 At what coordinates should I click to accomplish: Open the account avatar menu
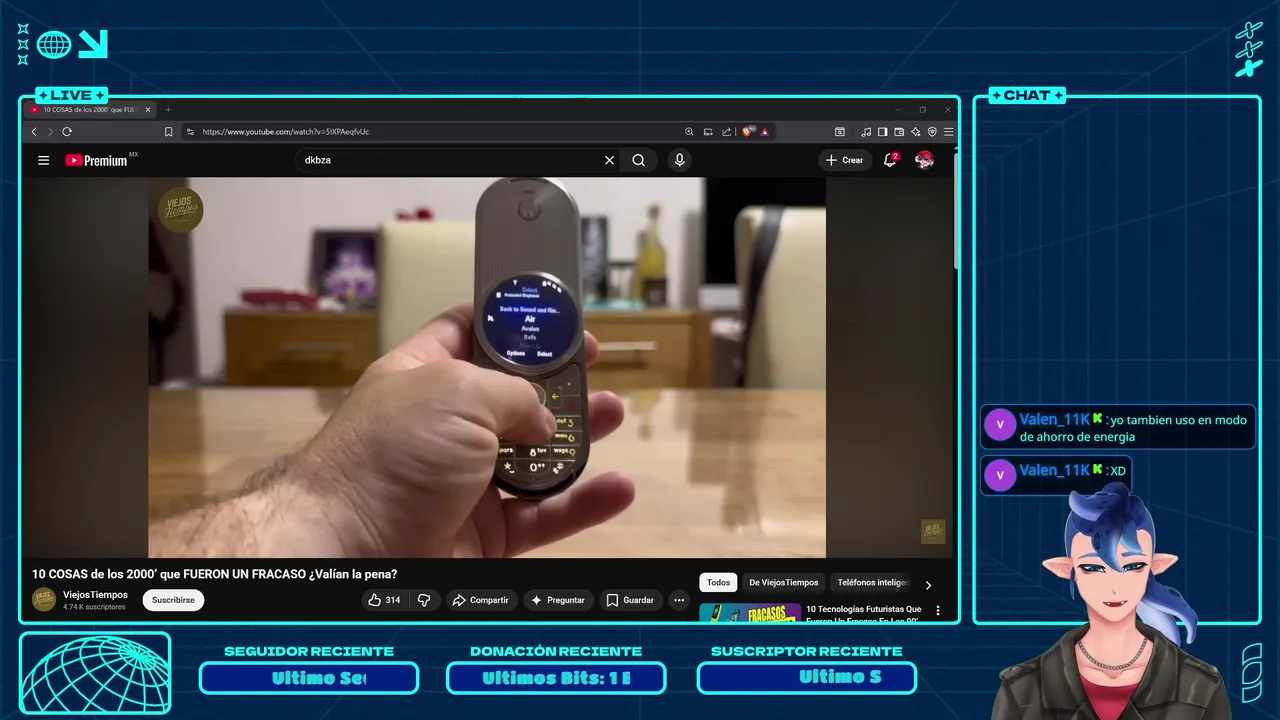click(x=925, y=160)
